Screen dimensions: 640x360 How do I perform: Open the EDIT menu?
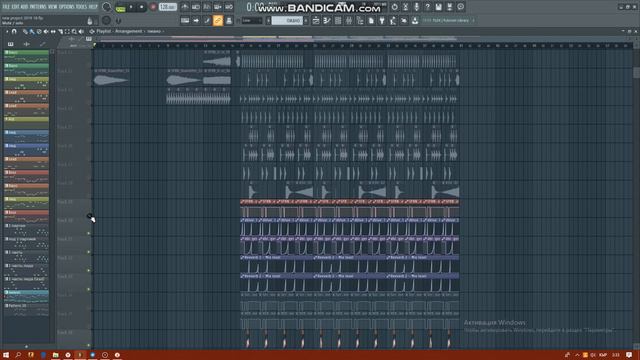(16, 7)
